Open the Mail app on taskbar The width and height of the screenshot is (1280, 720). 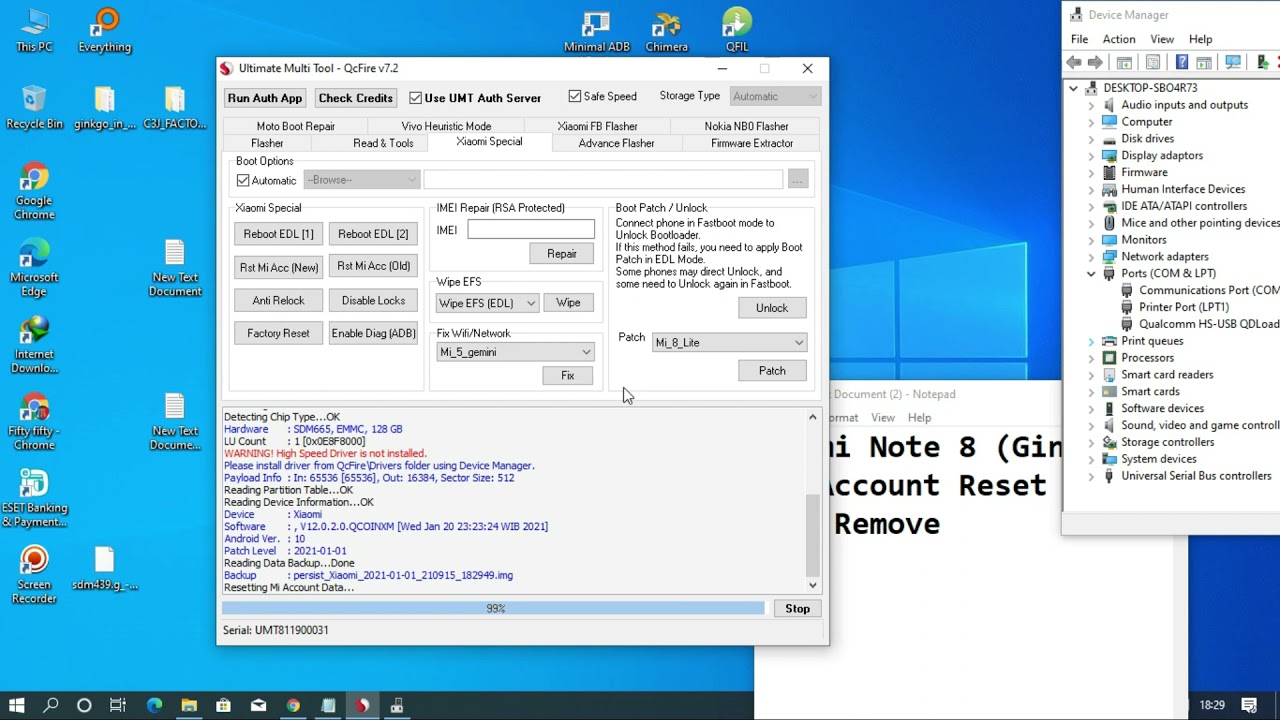(x=258, y=705)
